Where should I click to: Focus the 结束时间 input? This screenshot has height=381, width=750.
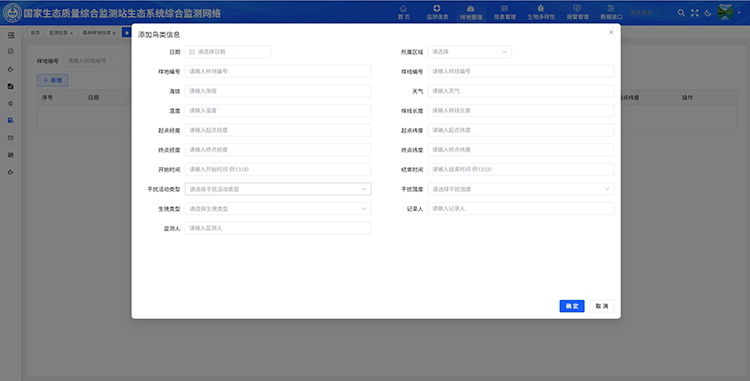click(x=521, y=169)
